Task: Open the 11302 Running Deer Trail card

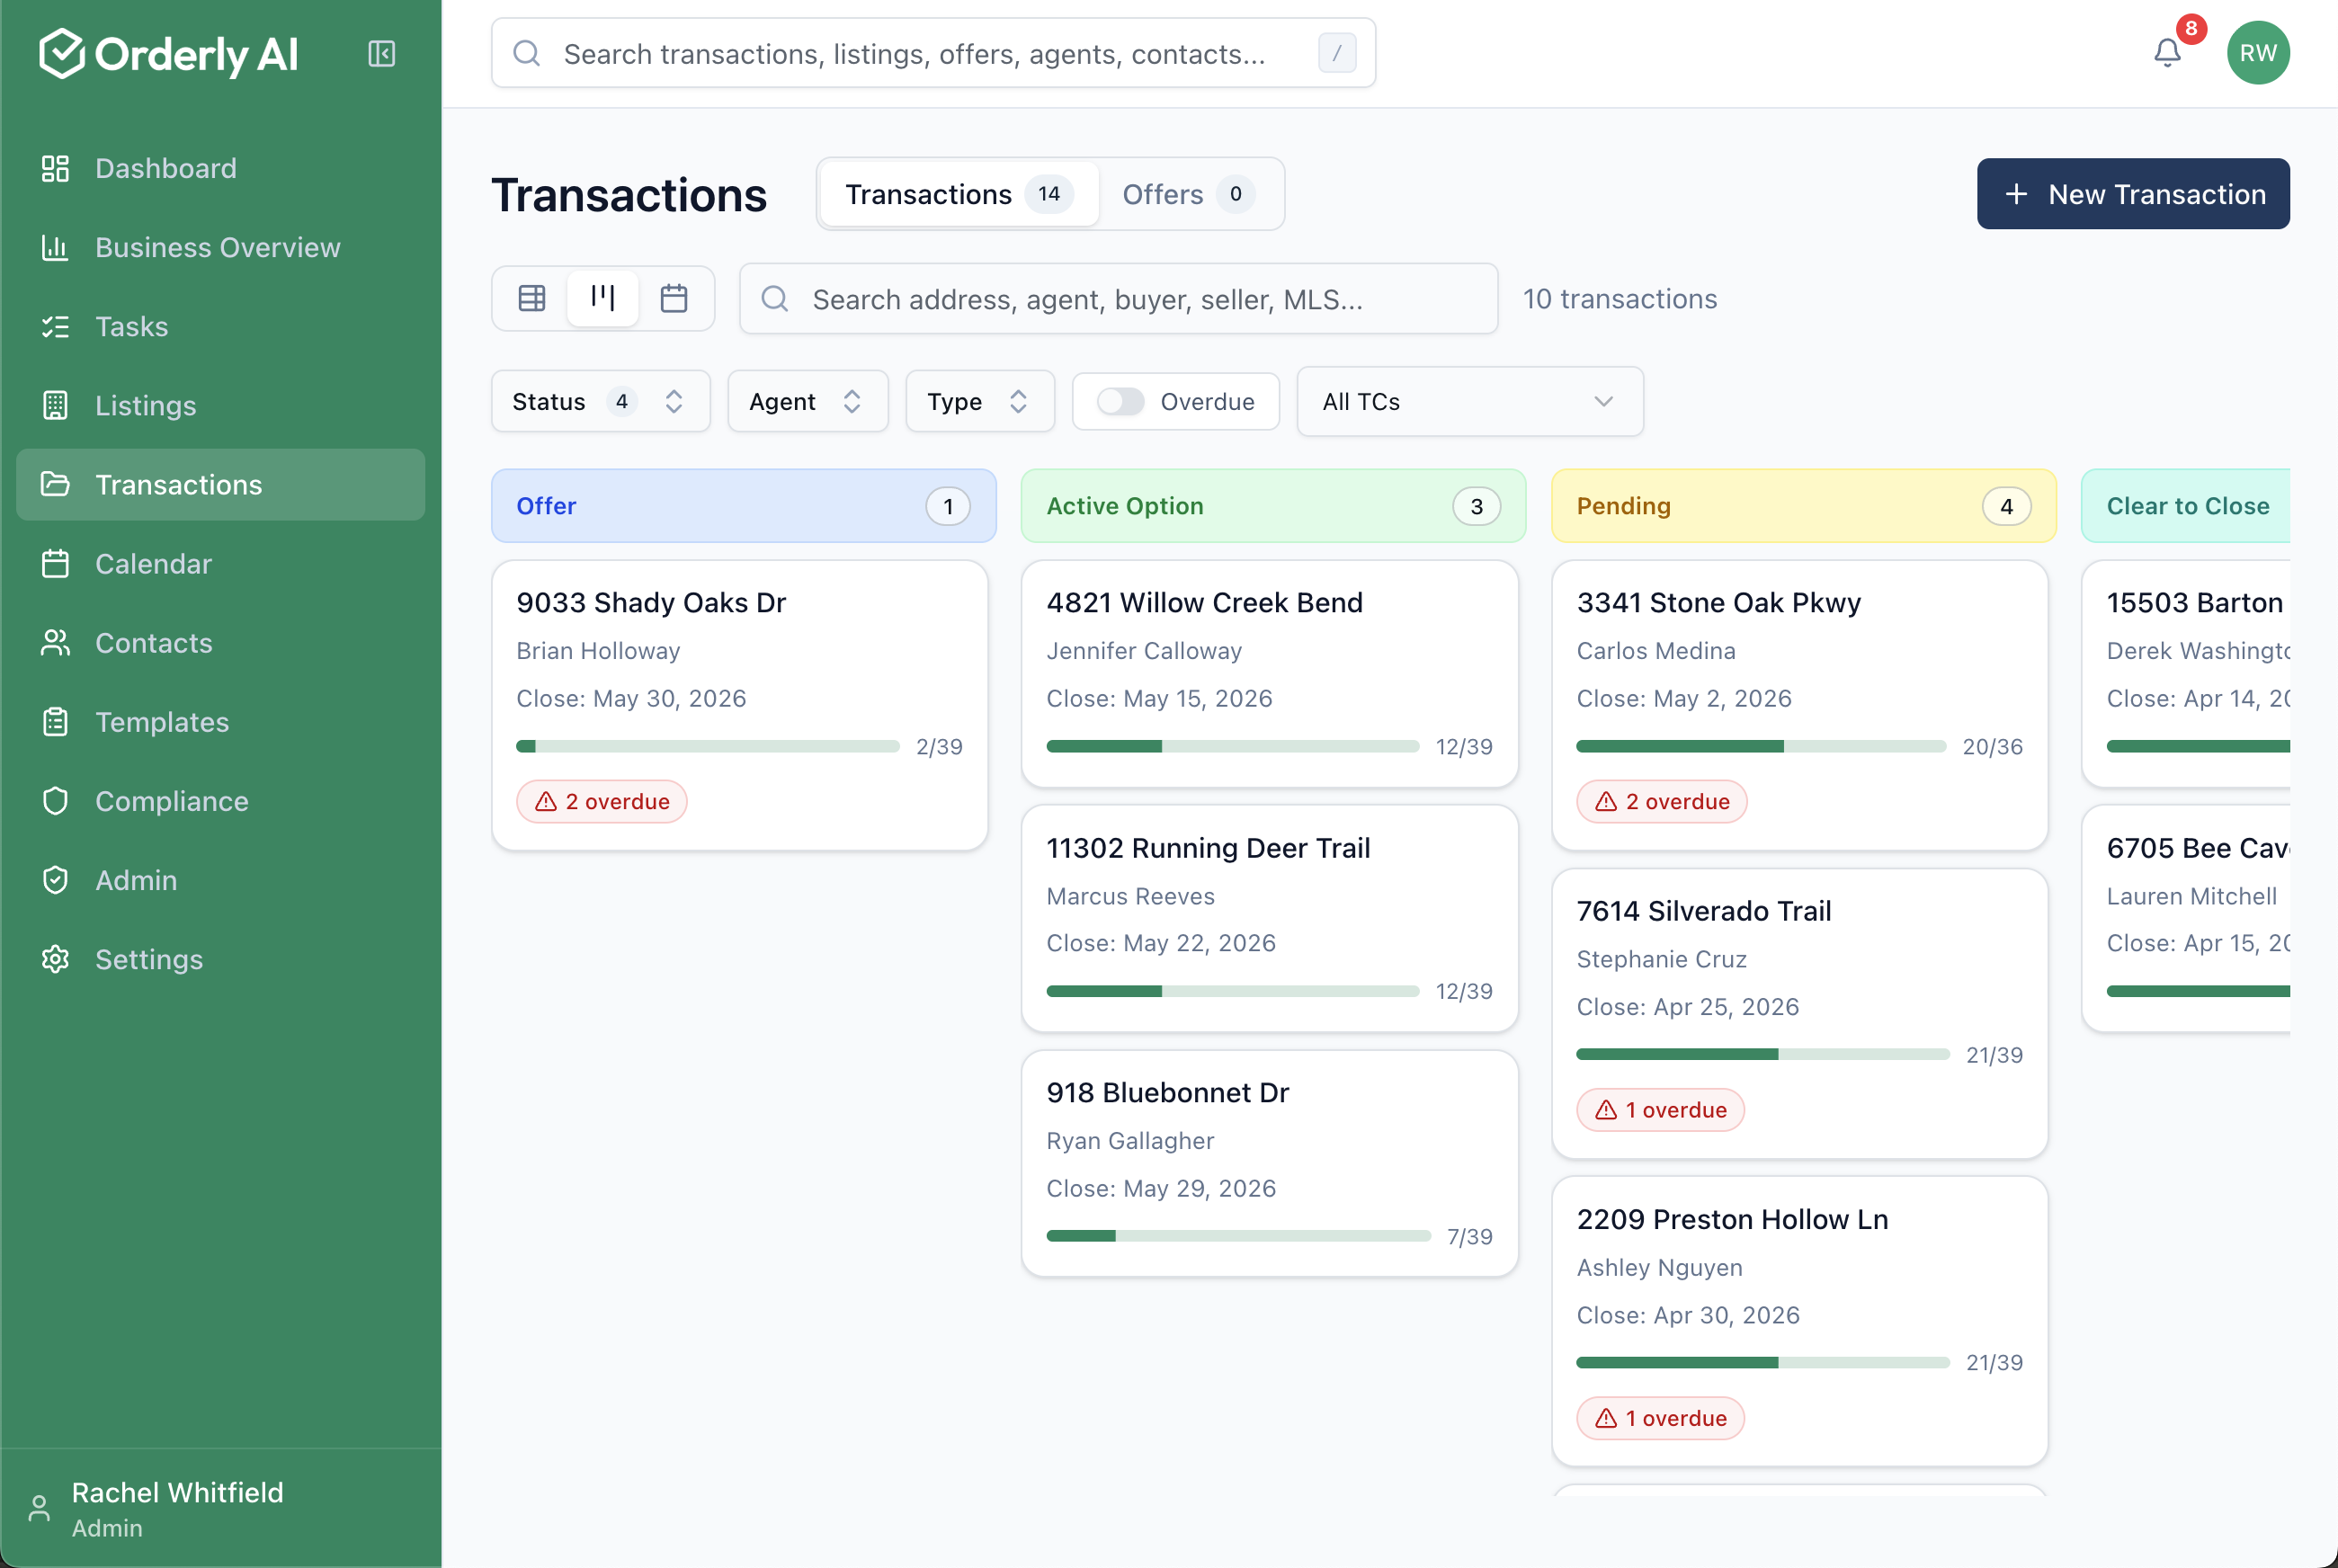Action: pyautogui.click(x=1269, y=918)
